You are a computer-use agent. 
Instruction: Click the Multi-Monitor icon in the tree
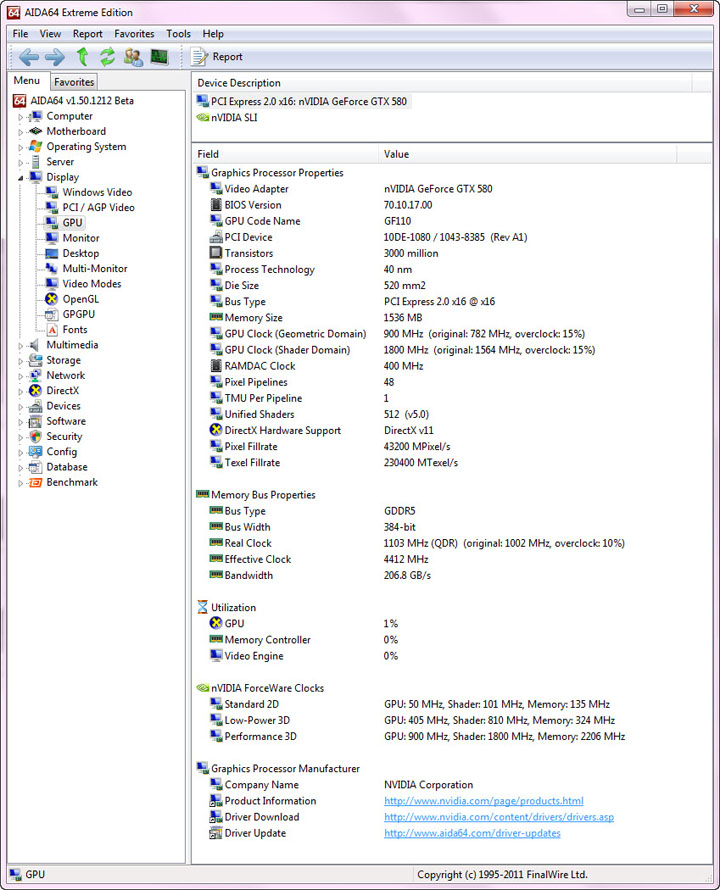pyautogui.click(x=52, y=268)
